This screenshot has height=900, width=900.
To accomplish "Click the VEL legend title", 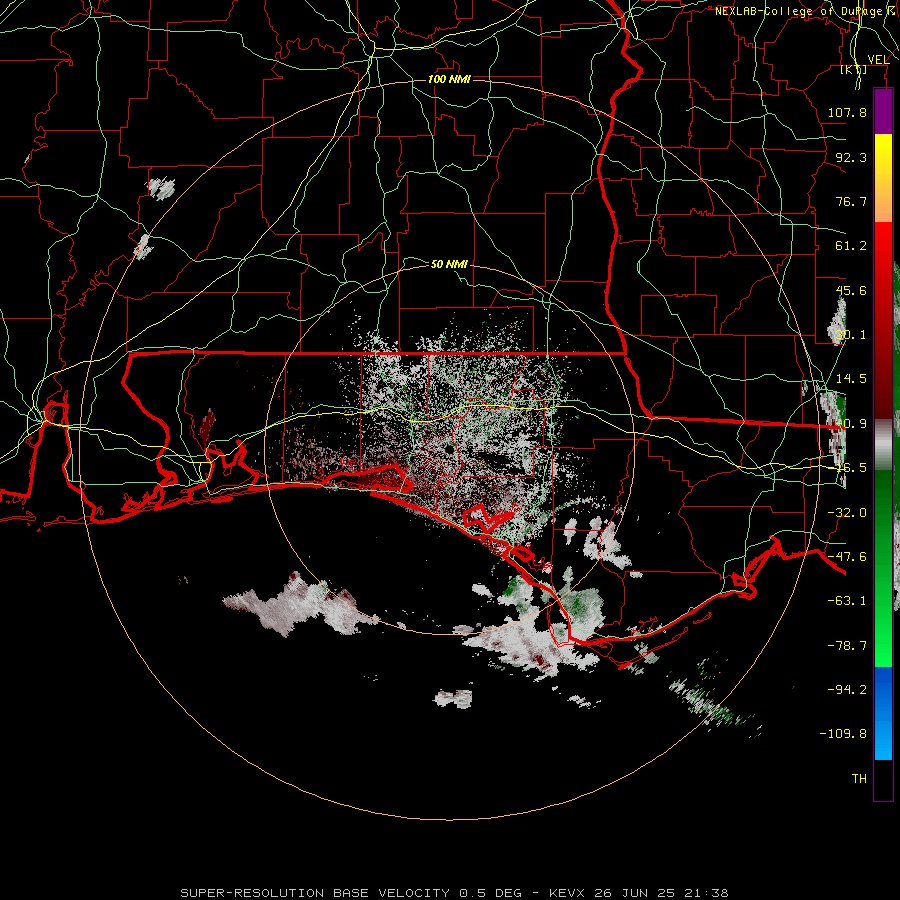I will click(x=878, y=59).
